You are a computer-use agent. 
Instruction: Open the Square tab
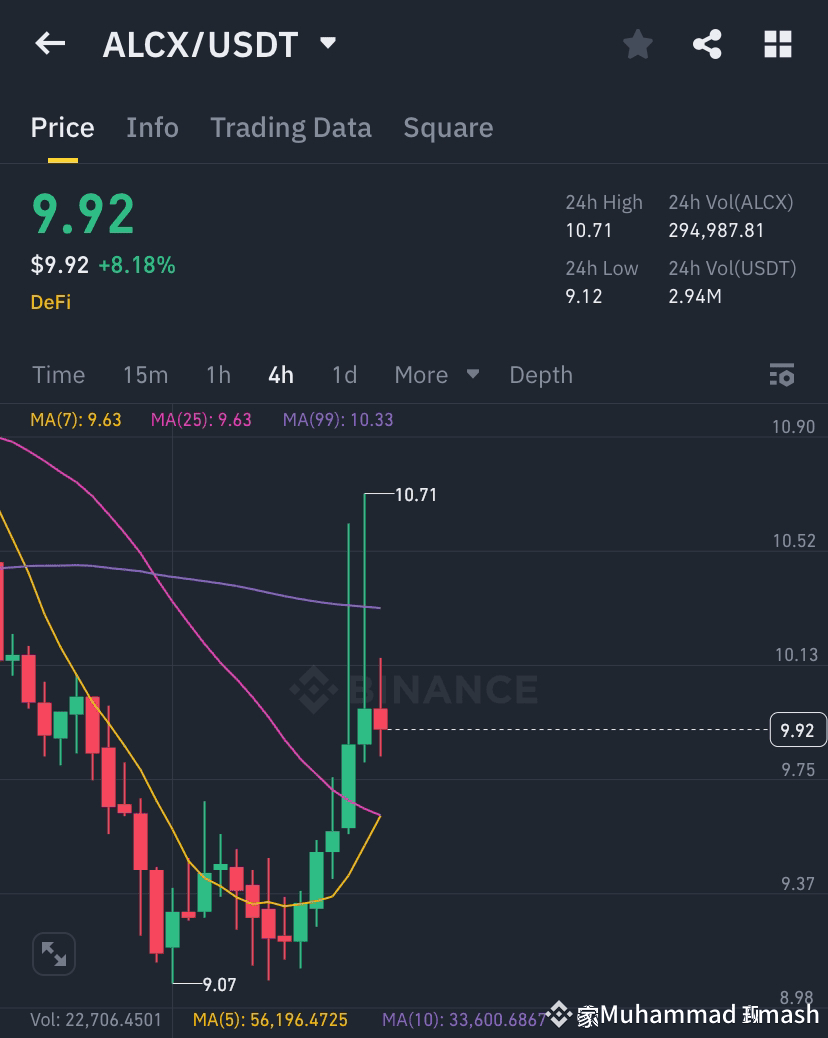pos(448,127)
